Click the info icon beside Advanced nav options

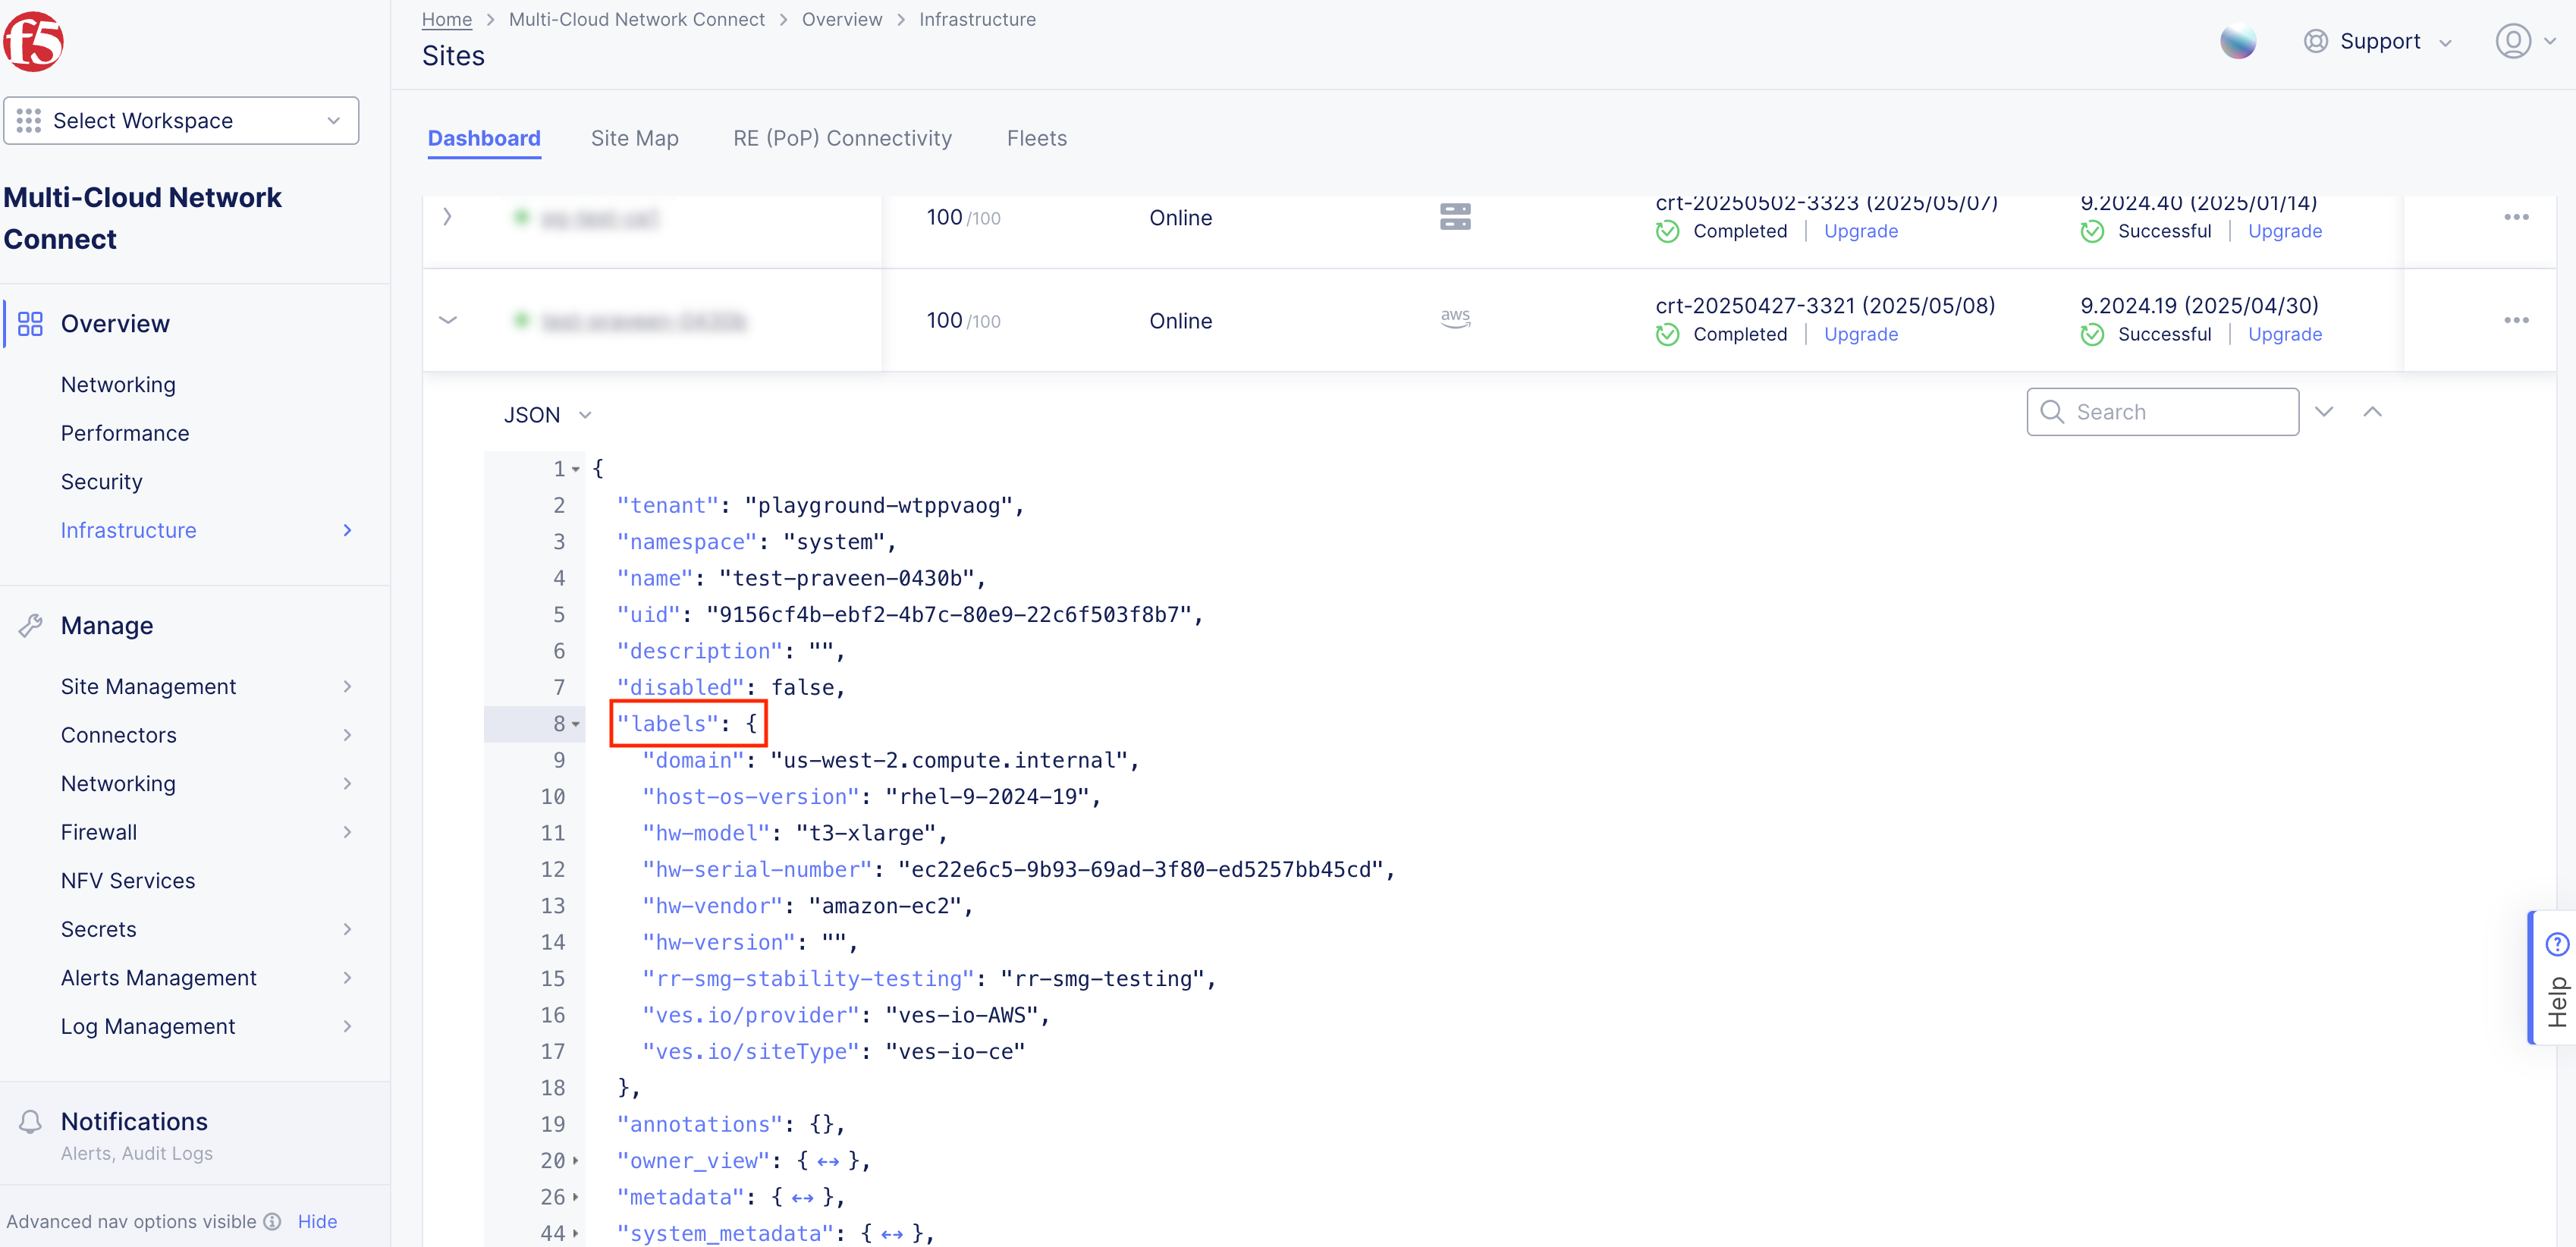point(272,1221)
